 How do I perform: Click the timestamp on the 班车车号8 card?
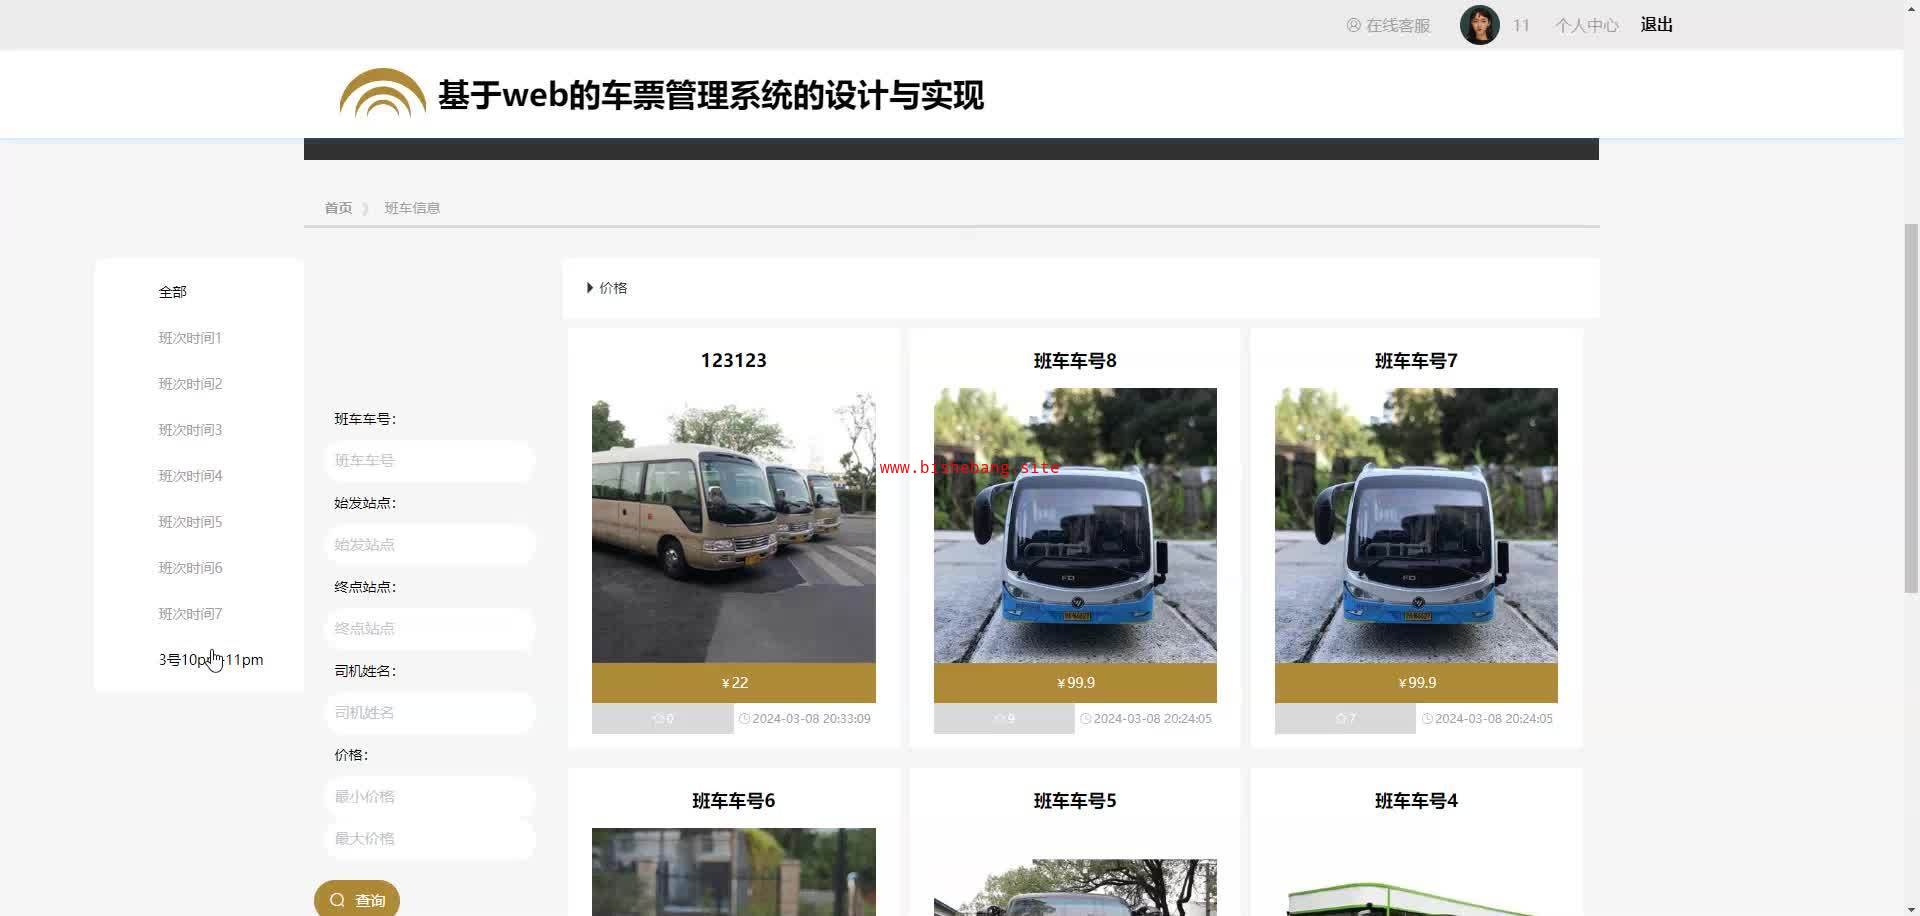[x=1146, y=719]
